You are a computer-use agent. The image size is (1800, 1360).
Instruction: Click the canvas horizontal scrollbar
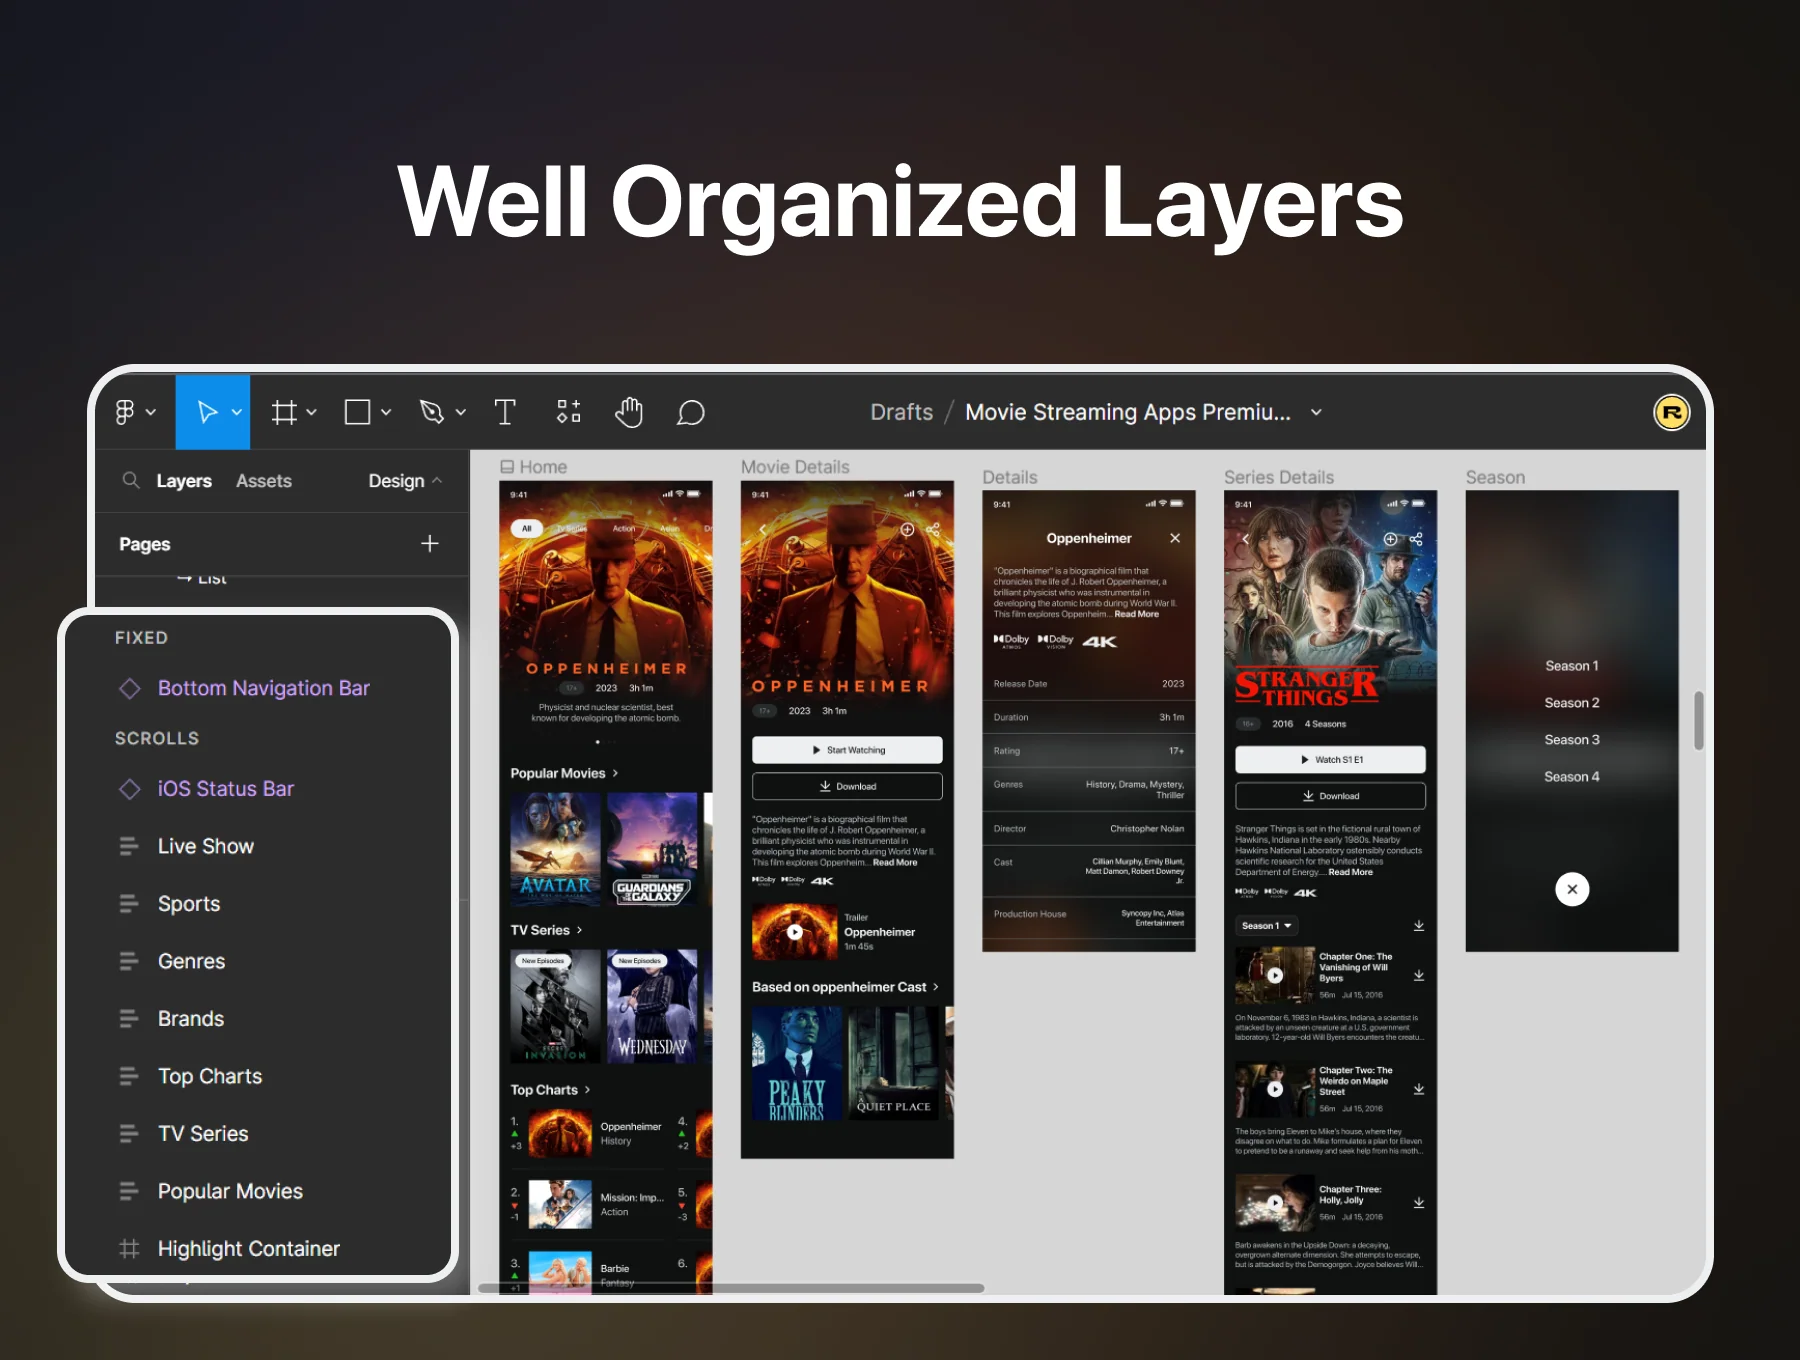coord(731,1288)
